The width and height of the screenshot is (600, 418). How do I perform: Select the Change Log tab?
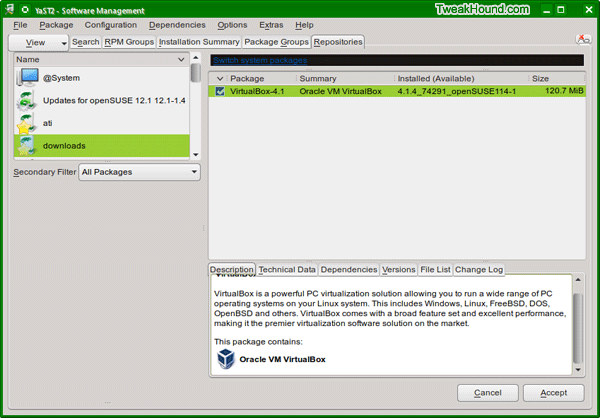point(479,269)
